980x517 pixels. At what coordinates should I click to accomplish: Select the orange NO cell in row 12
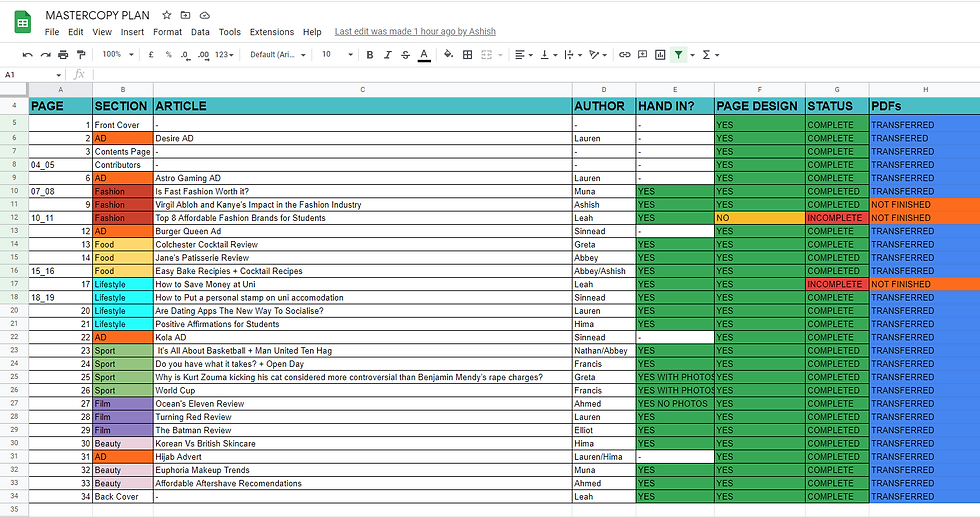tap(760, 218)
